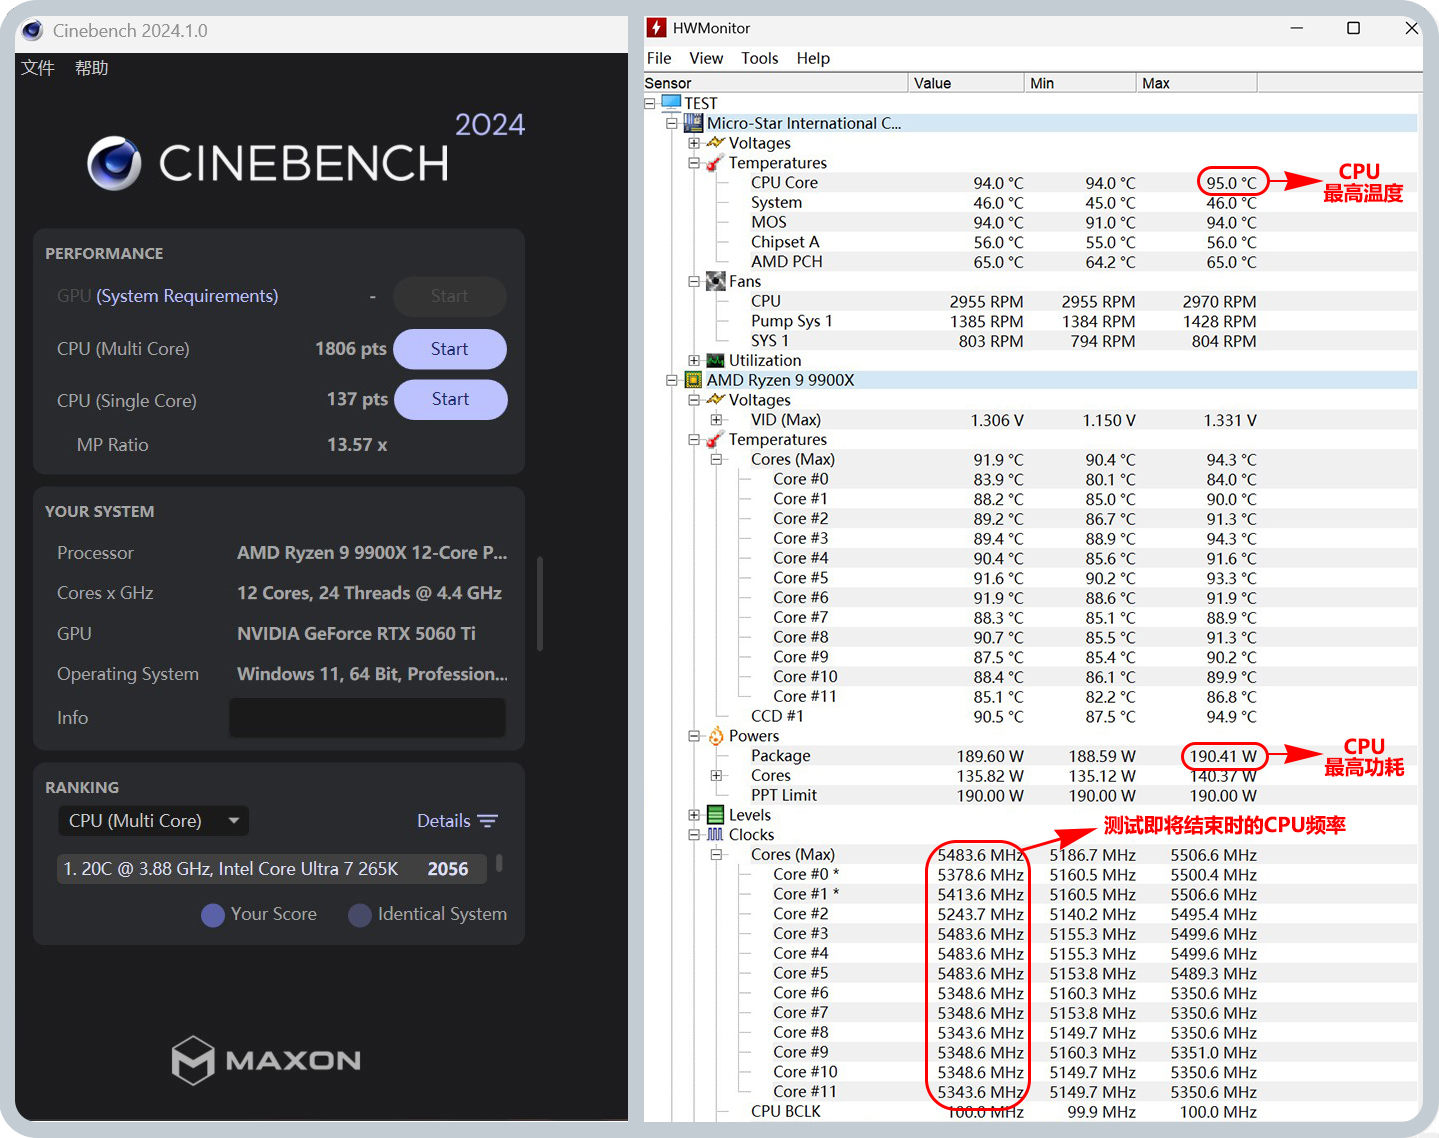The image size is (1439, 1138).
Task: Click the ranking list scrollbar in Cinebench
Action: tap(499, 863)
